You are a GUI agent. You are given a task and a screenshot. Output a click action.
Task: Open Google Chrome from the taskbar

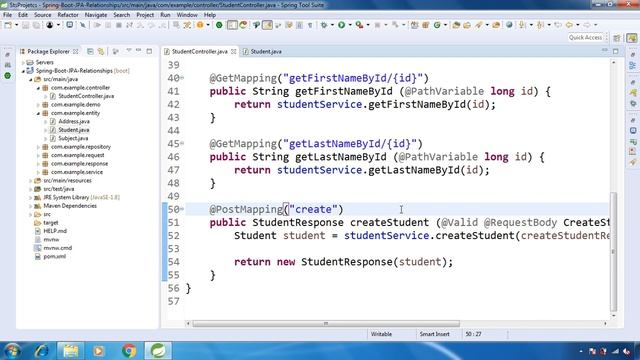pyautogui.click(x=129, y=351)
